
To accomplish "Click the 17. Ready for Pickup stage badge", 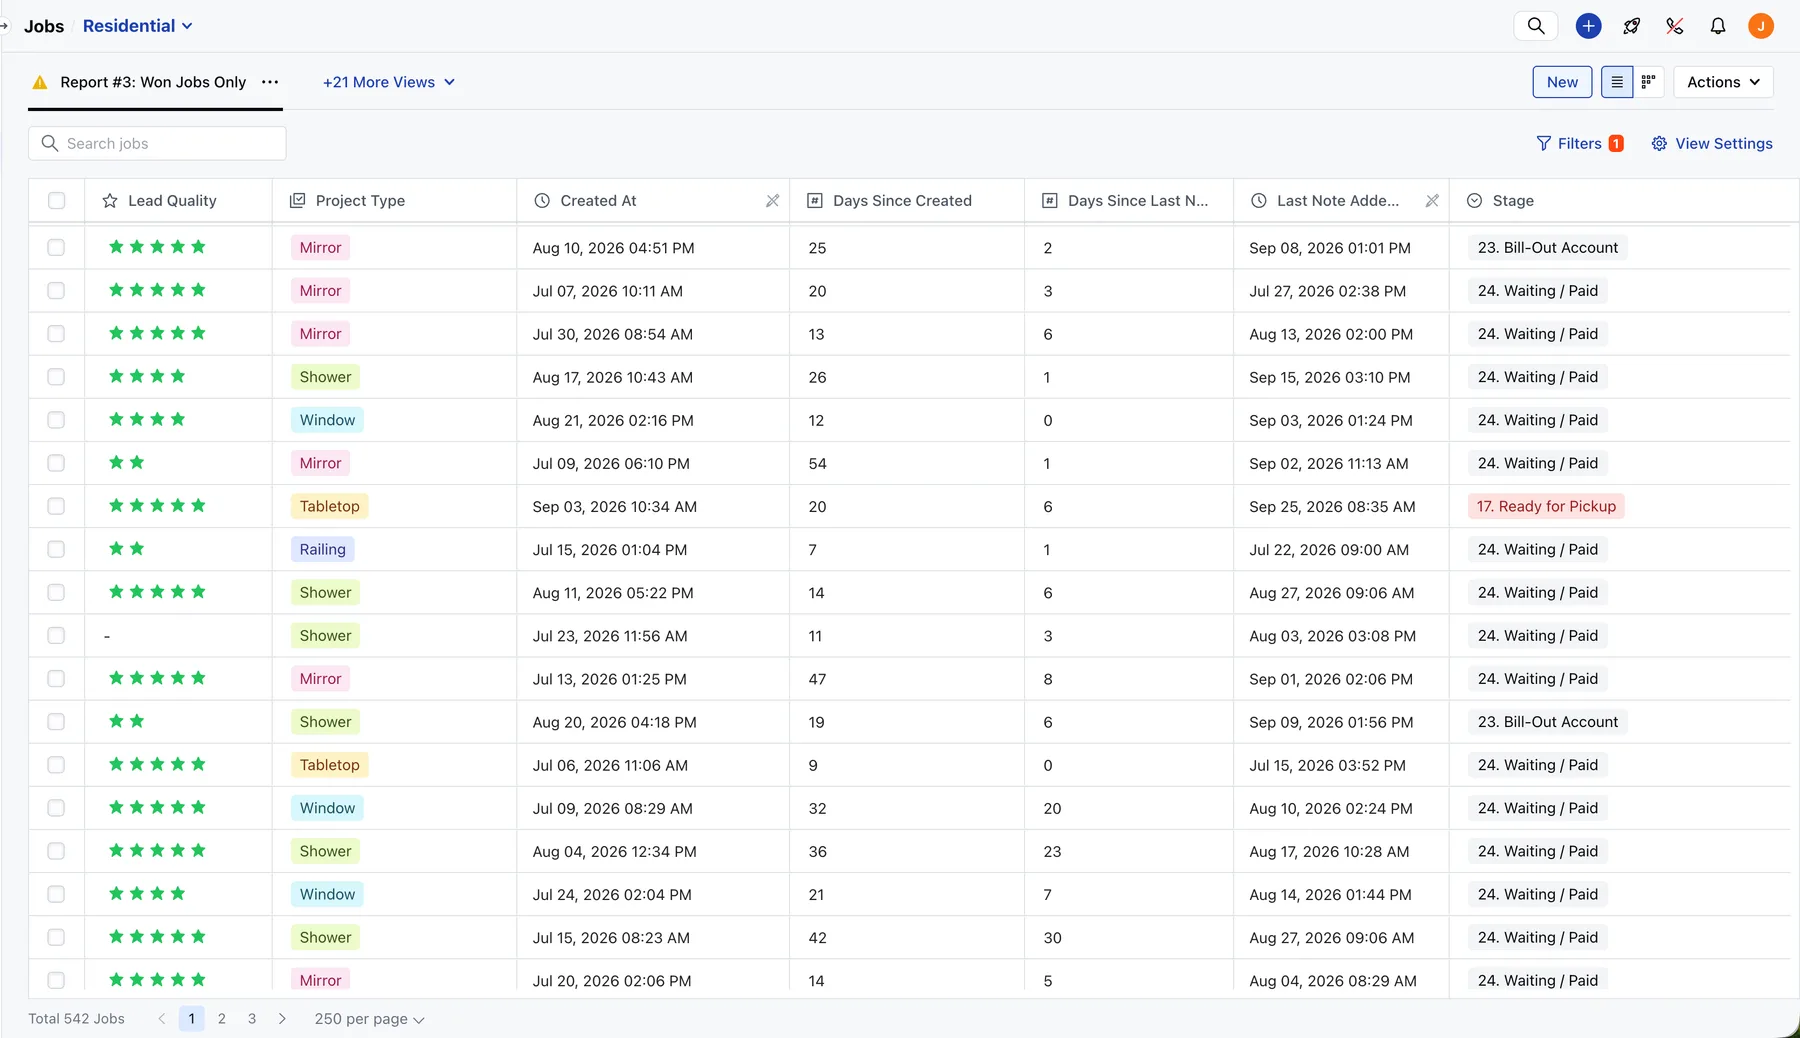I will click(x=1546, y=506).
